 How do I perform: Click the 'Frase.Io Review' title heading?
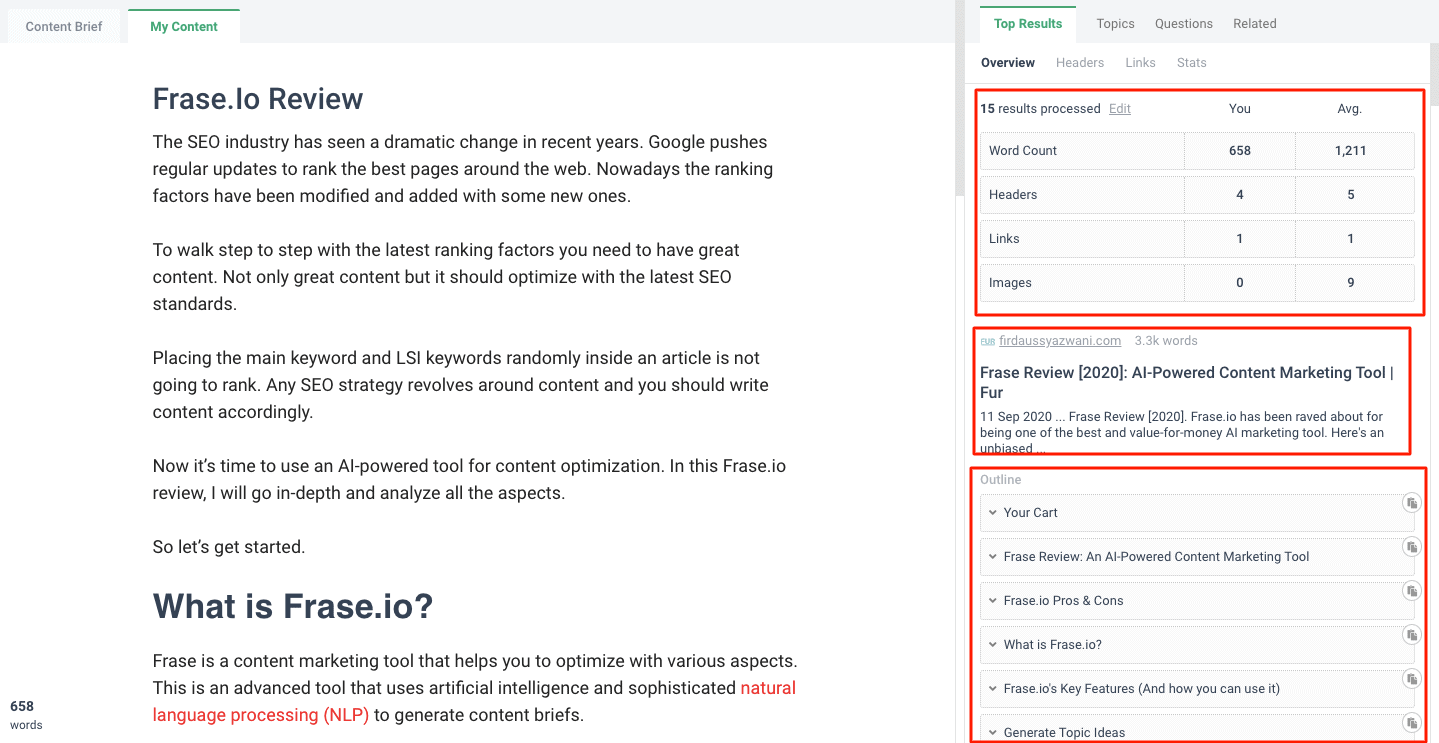coord(258,99)
